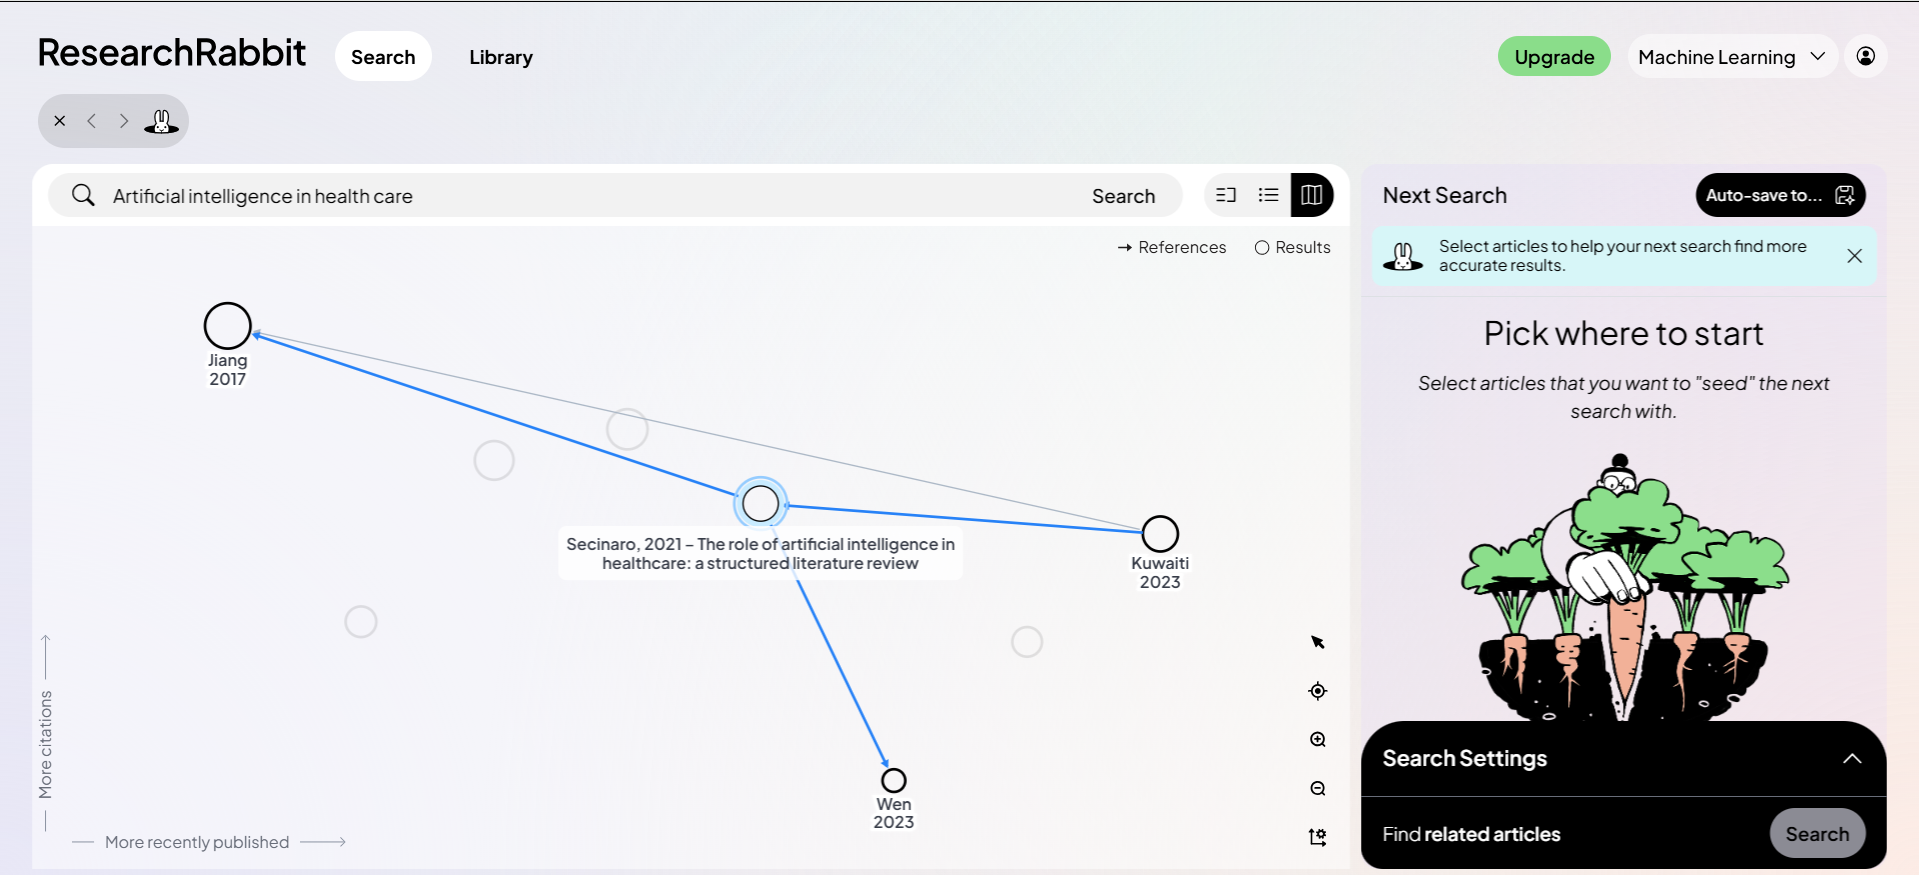Click the References legend item
Screen dimensions: 1919x875
1172,247
